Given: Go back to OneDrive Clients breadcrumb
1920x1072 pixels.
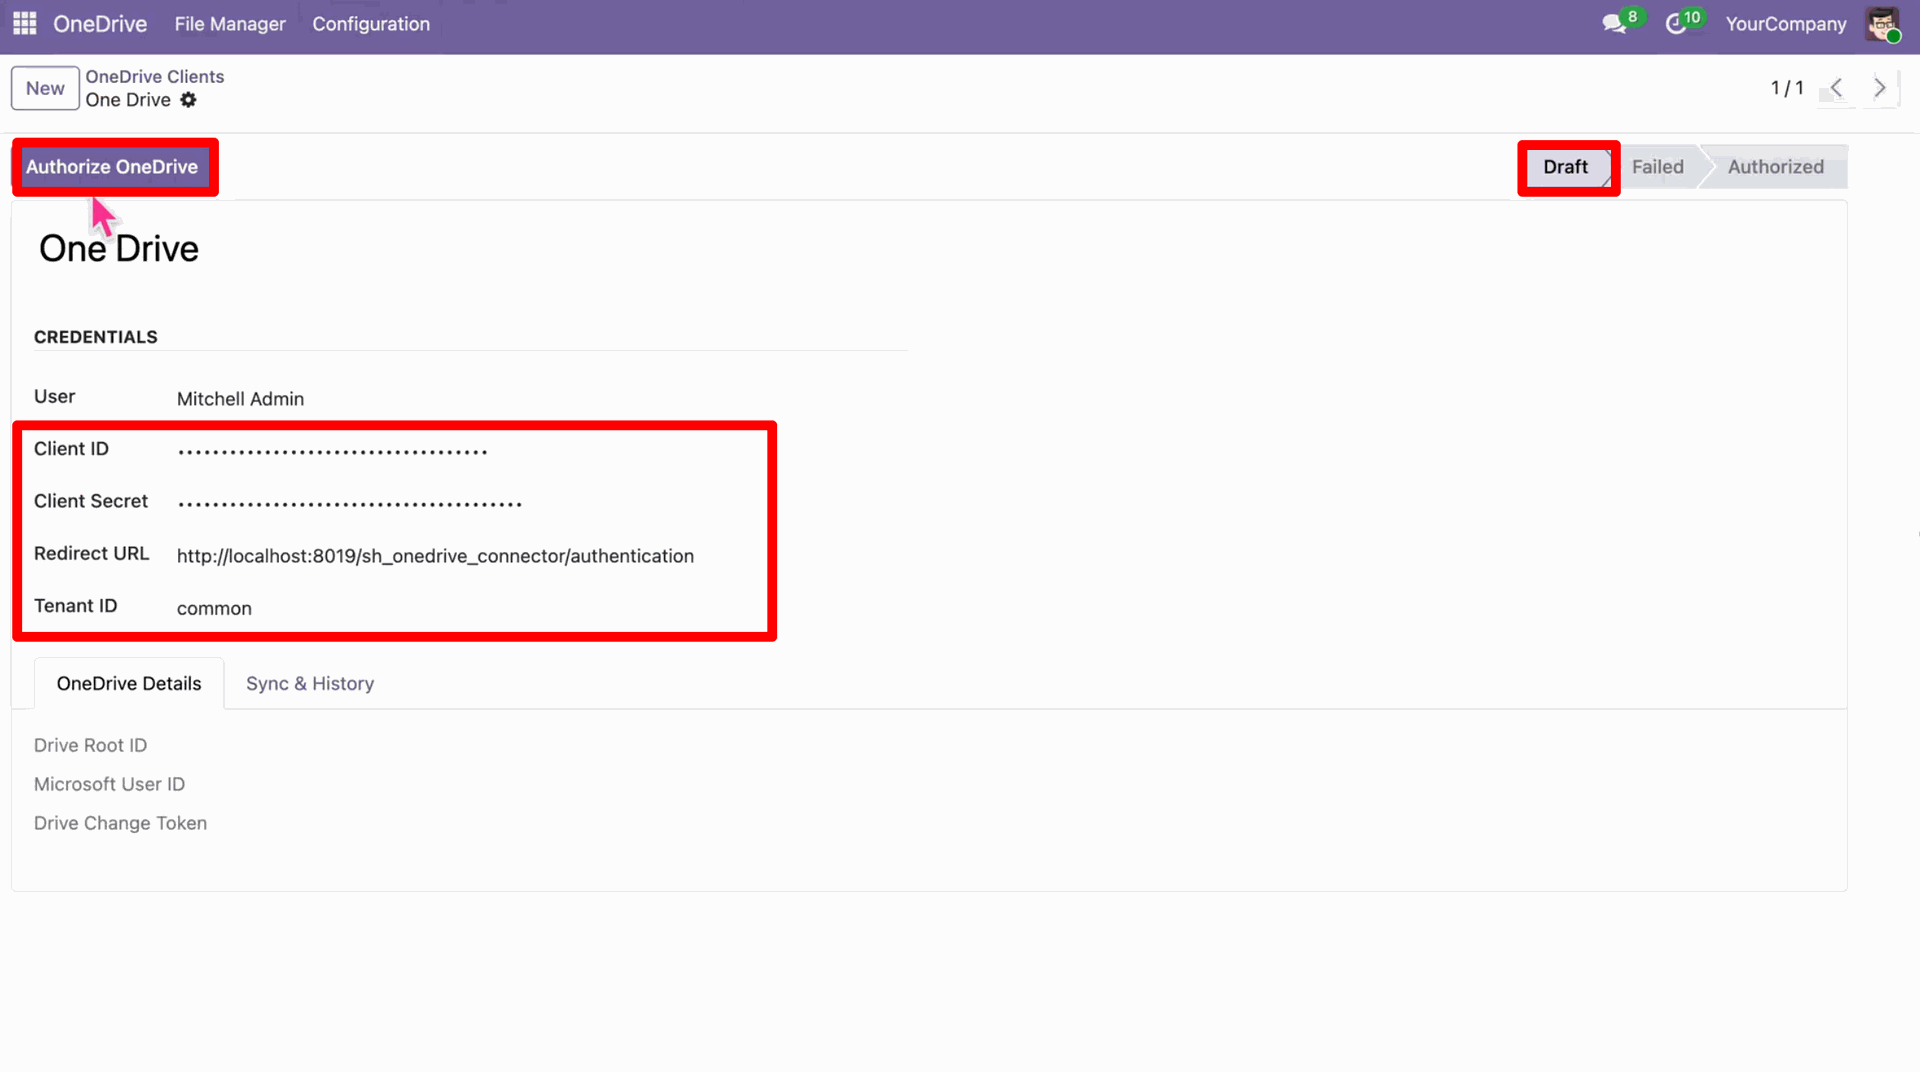Looking at the screenshot, I should pyautogui.click(x=155, y=77).
